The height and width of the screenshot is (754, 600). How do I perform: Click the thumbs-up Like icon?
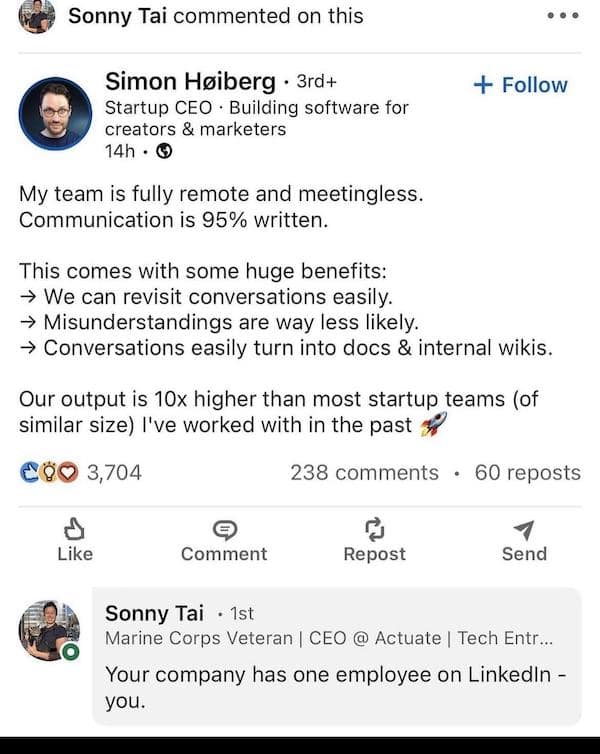pos(74,530)
